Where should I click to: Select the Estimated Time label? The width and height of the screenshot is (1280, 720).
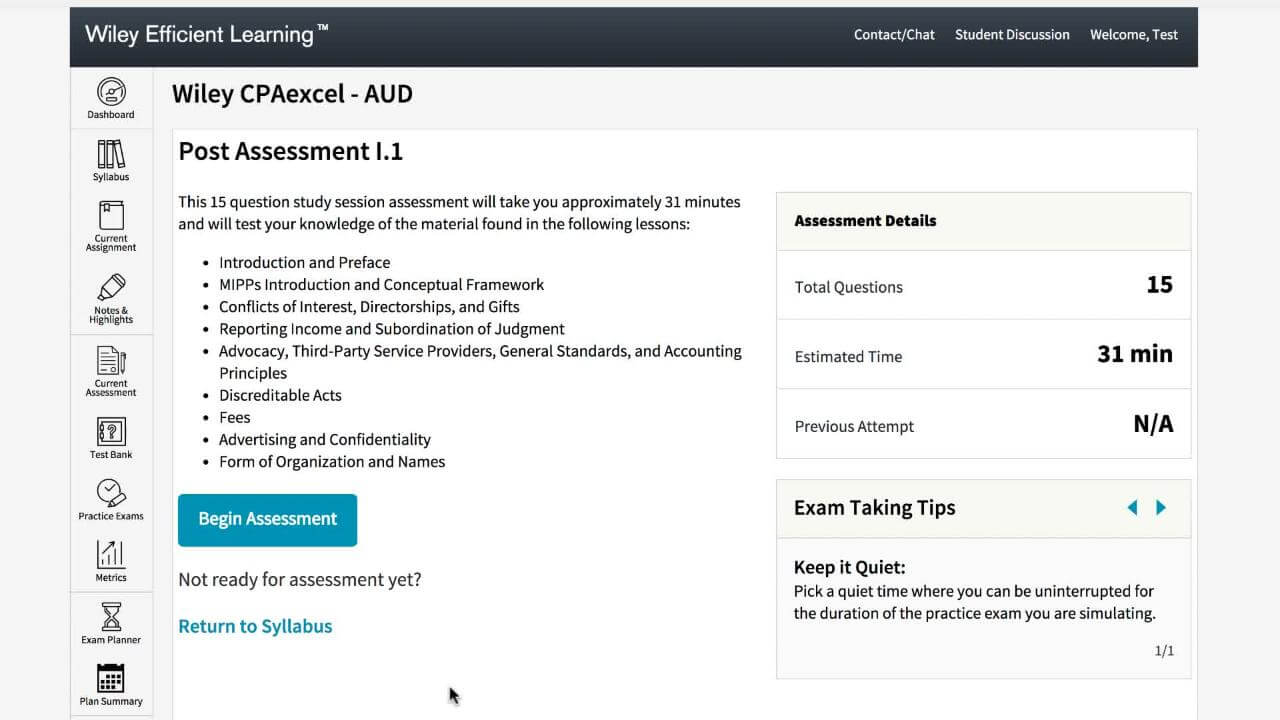point(848,357)
